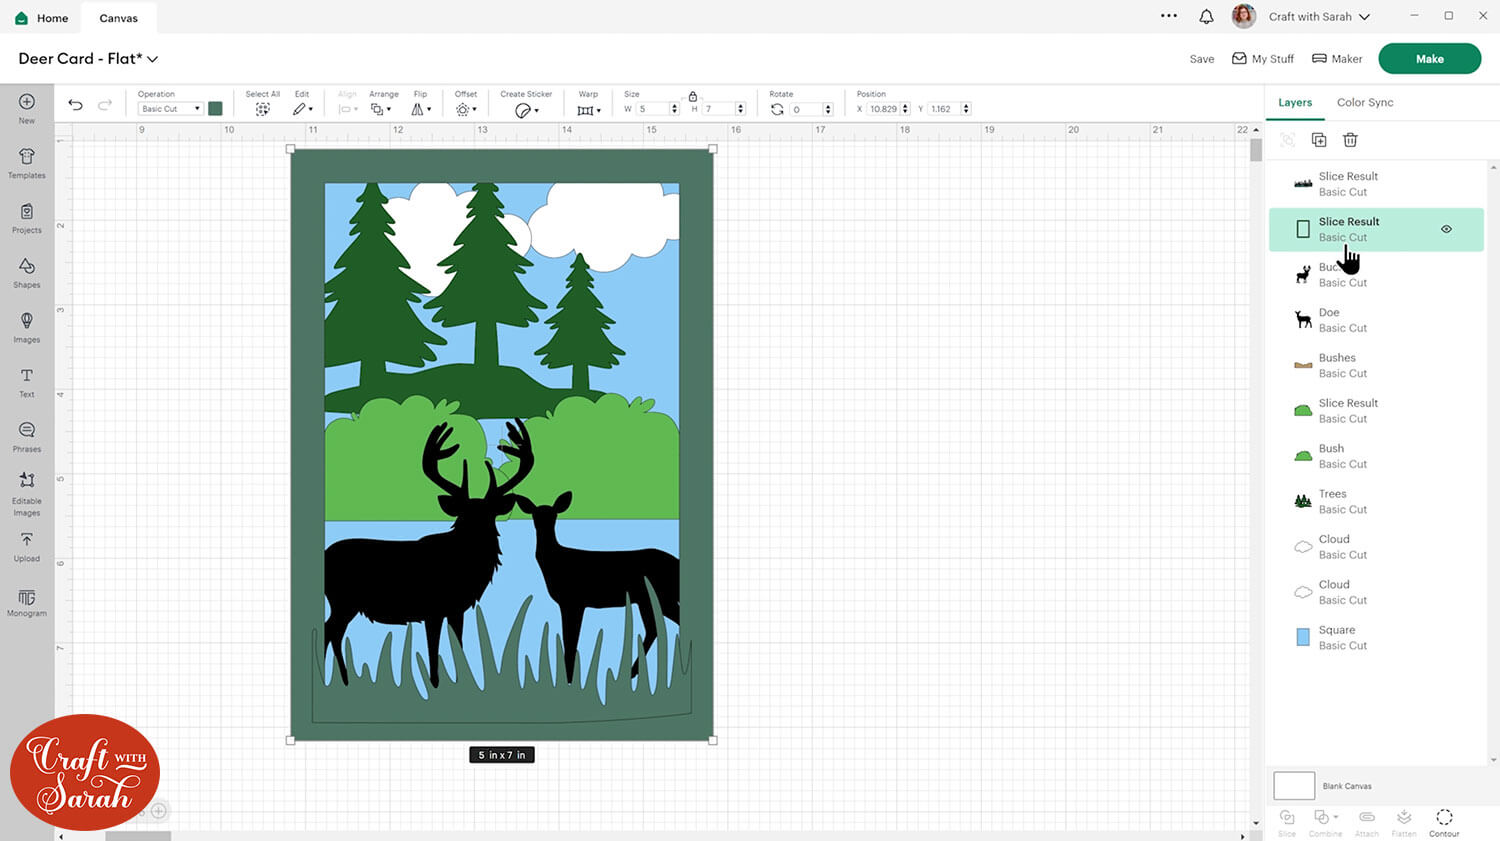Click the Save button
The image size is (1500, 841).
pyautogui.click(x=1201, y=59)
